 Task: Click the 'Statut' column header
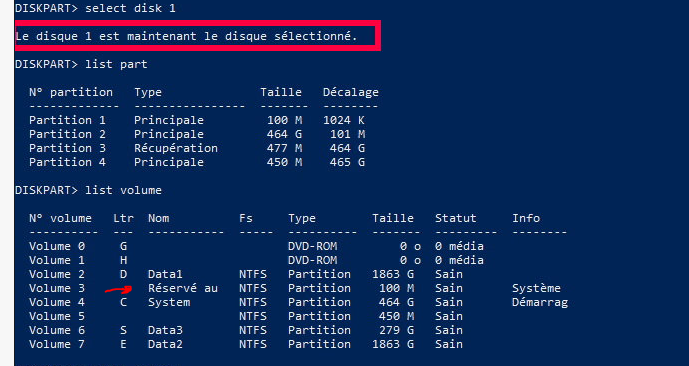(456, 218)
